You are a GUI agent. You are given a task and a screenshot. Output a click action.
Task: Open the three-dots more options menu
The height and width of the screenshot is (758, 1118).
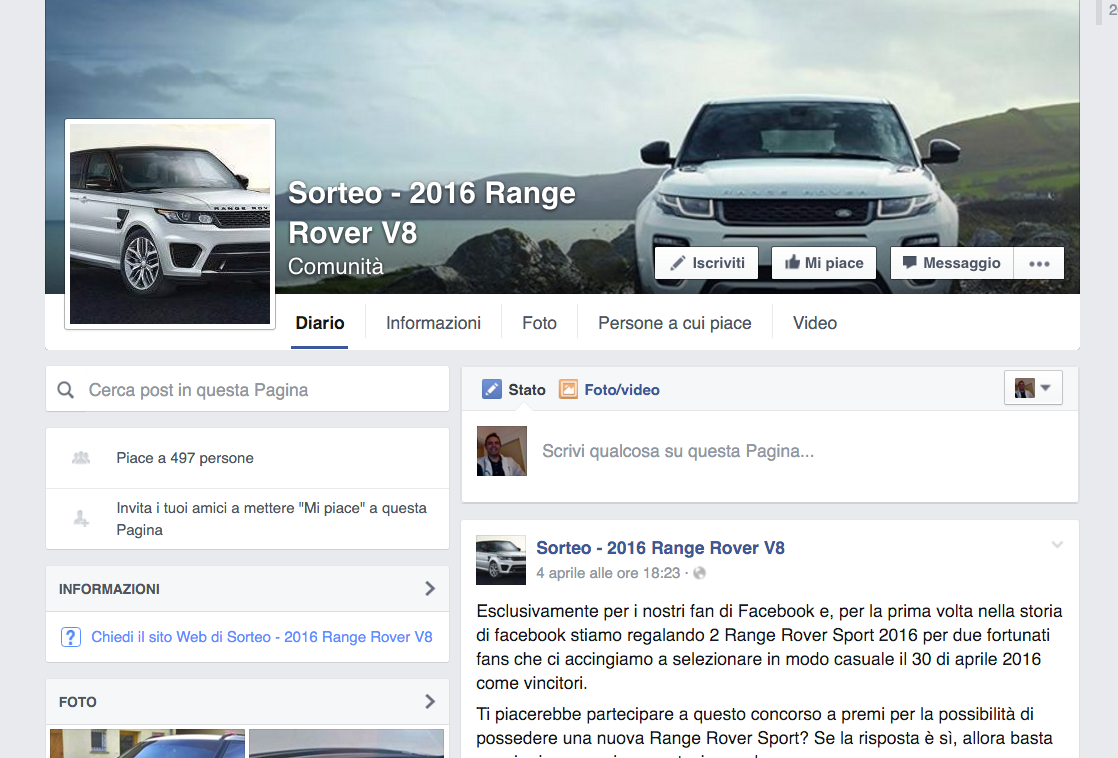click(x=1039, y=264)
